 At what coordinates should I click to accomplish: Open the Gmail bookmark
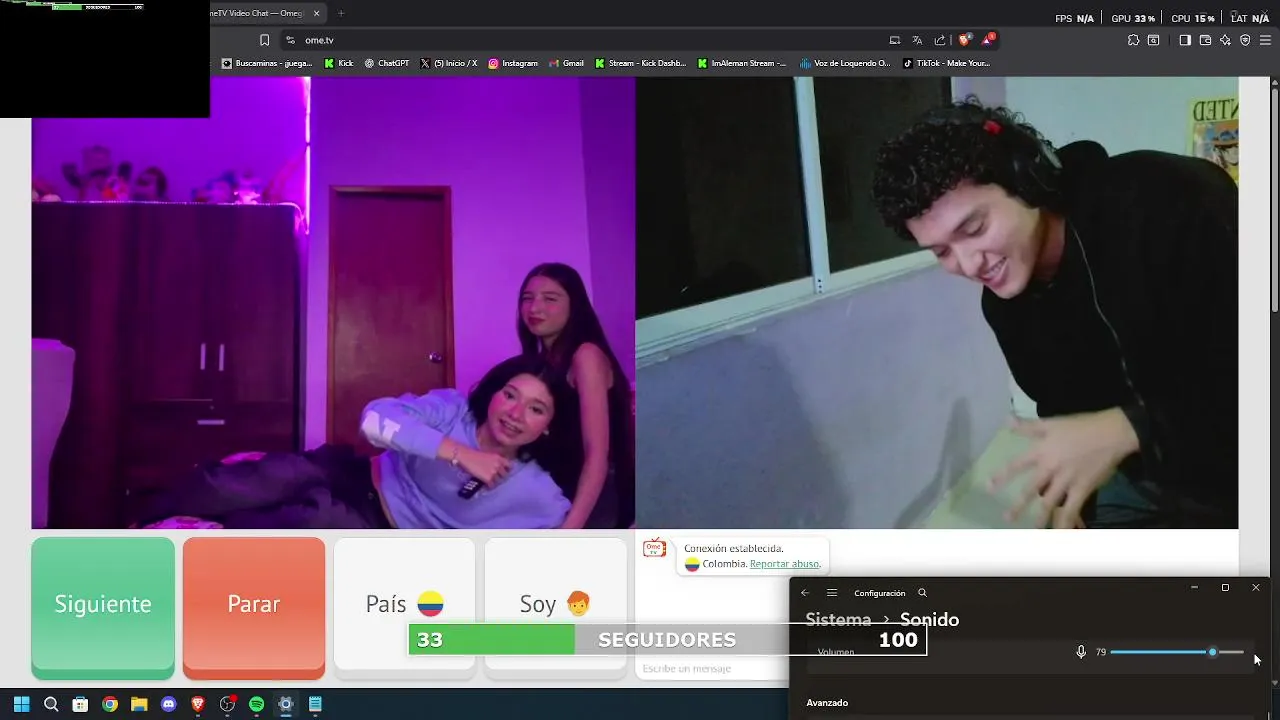pyautogui.click(x=566, y=63)
